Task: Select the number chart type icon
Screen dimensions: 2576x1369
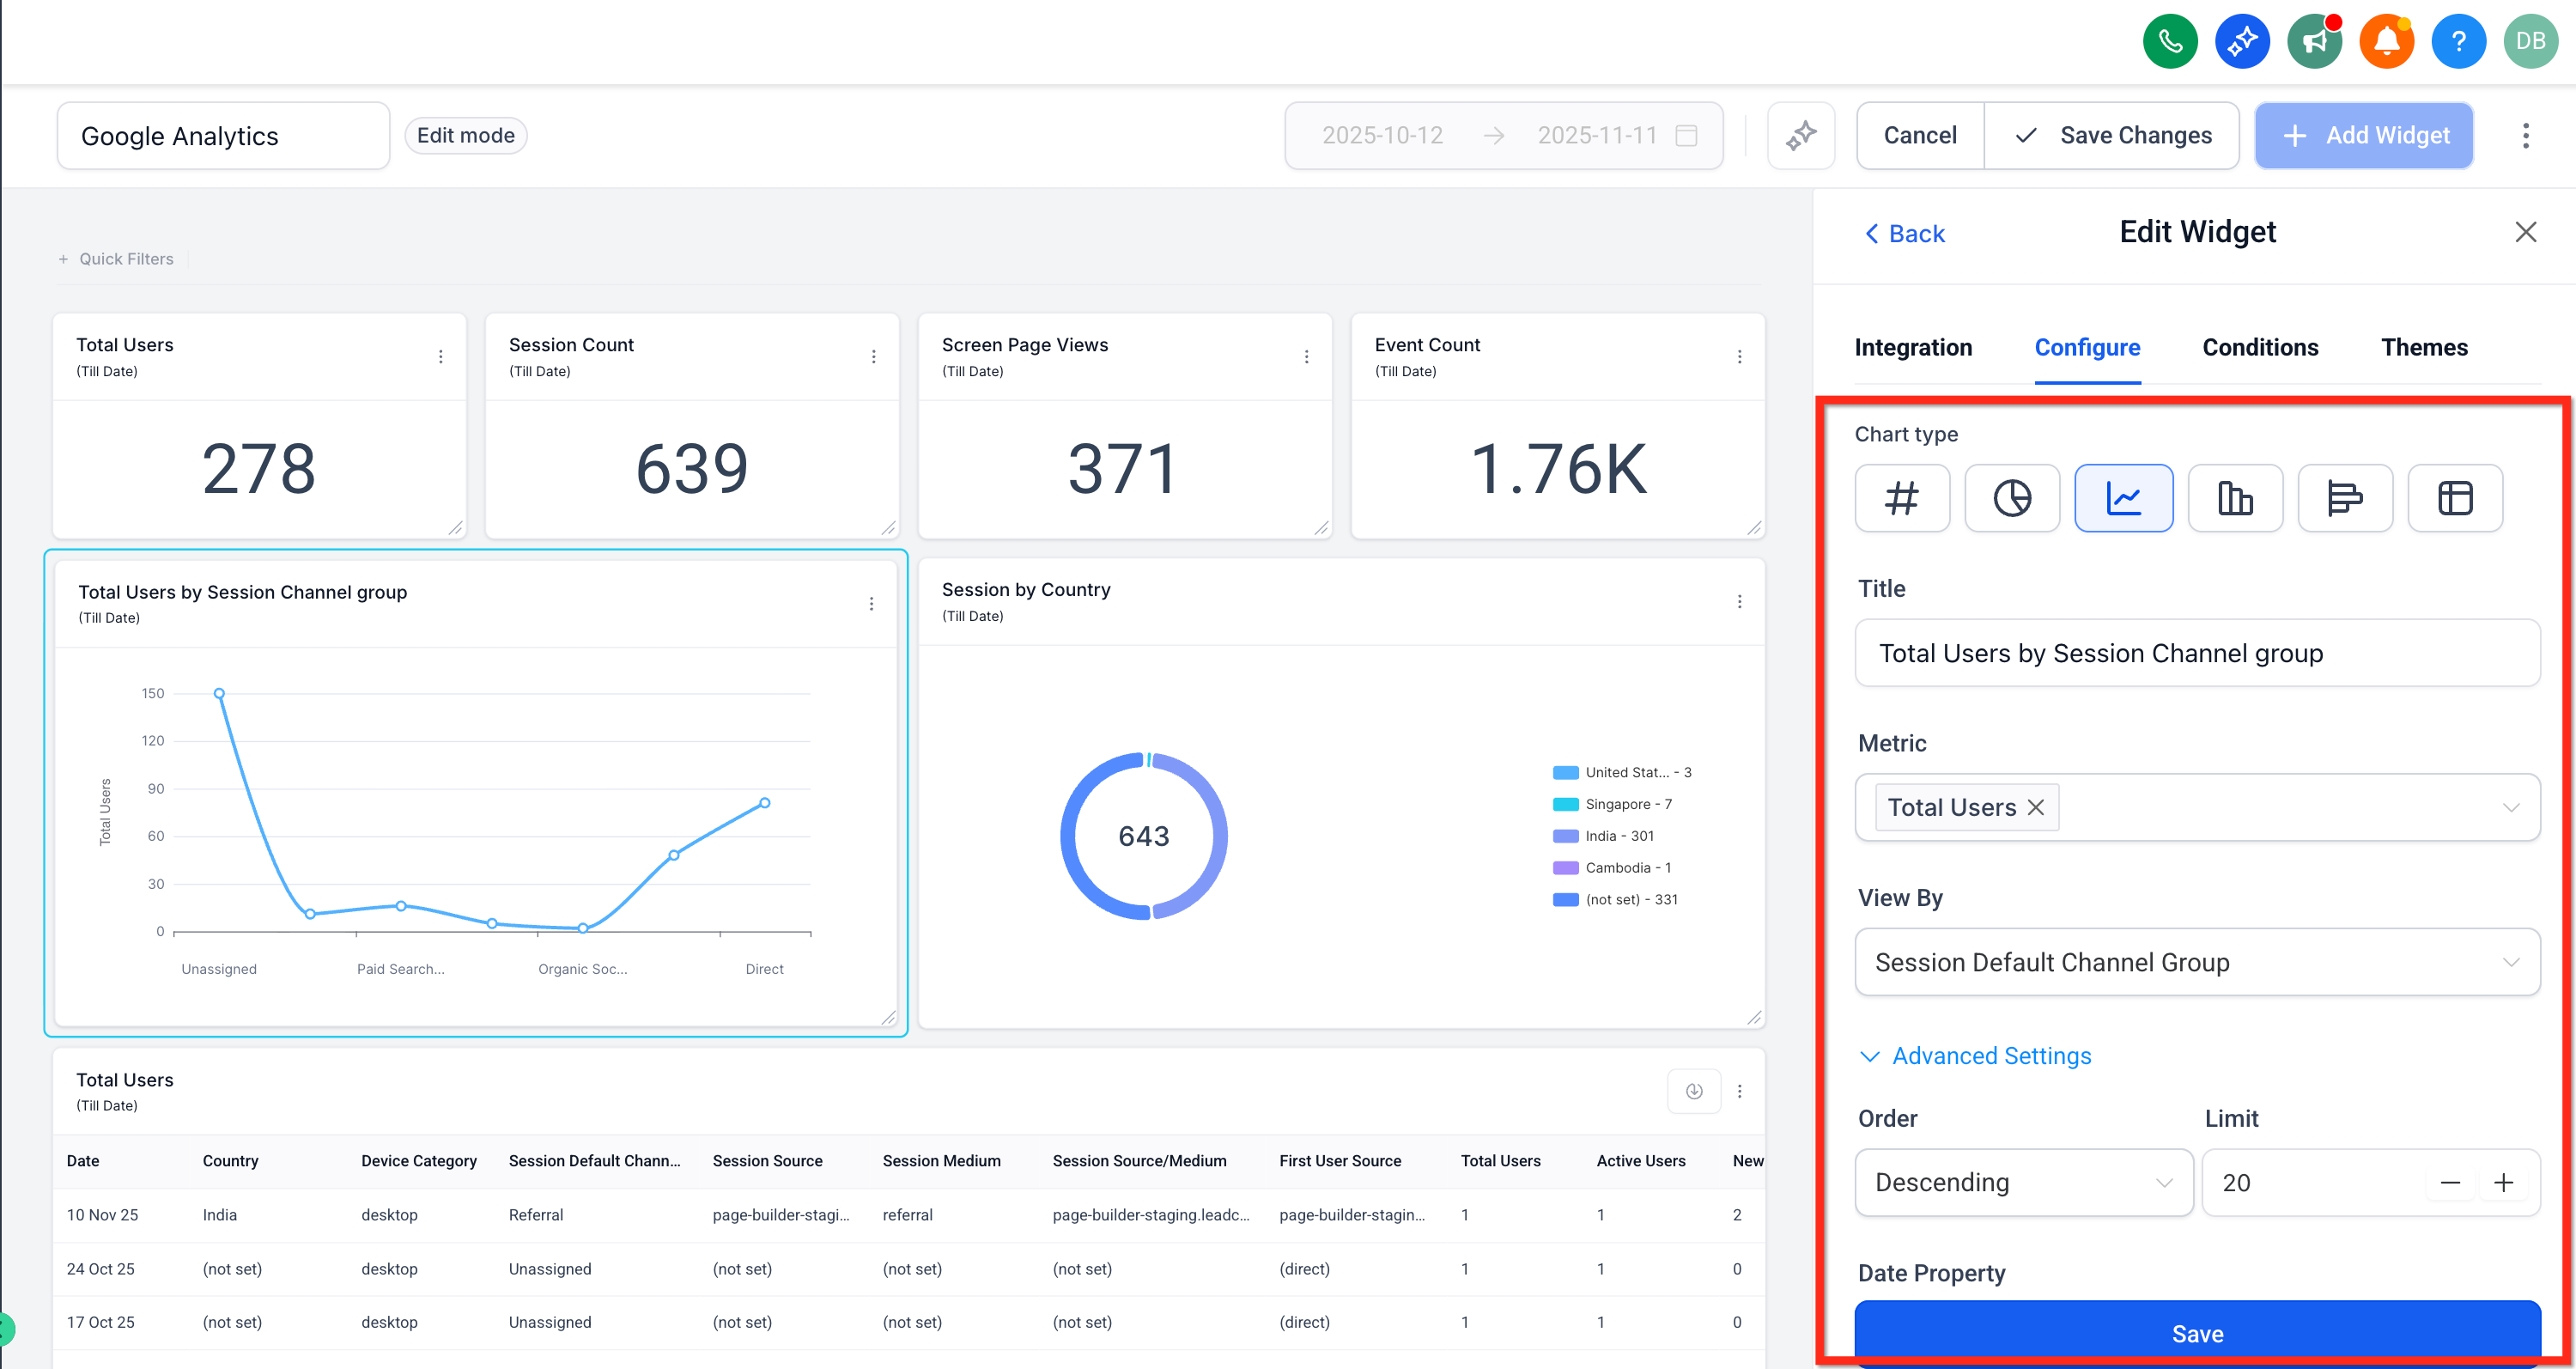Action: [1901, 498]
